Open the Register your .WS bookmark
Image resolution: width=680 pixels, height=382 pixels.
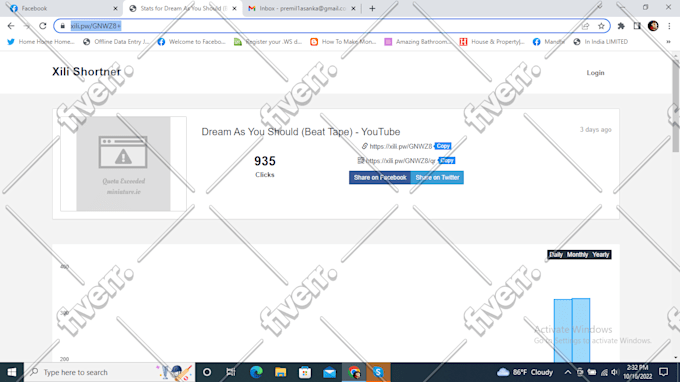pyautogui.click(x=268, y=42)
